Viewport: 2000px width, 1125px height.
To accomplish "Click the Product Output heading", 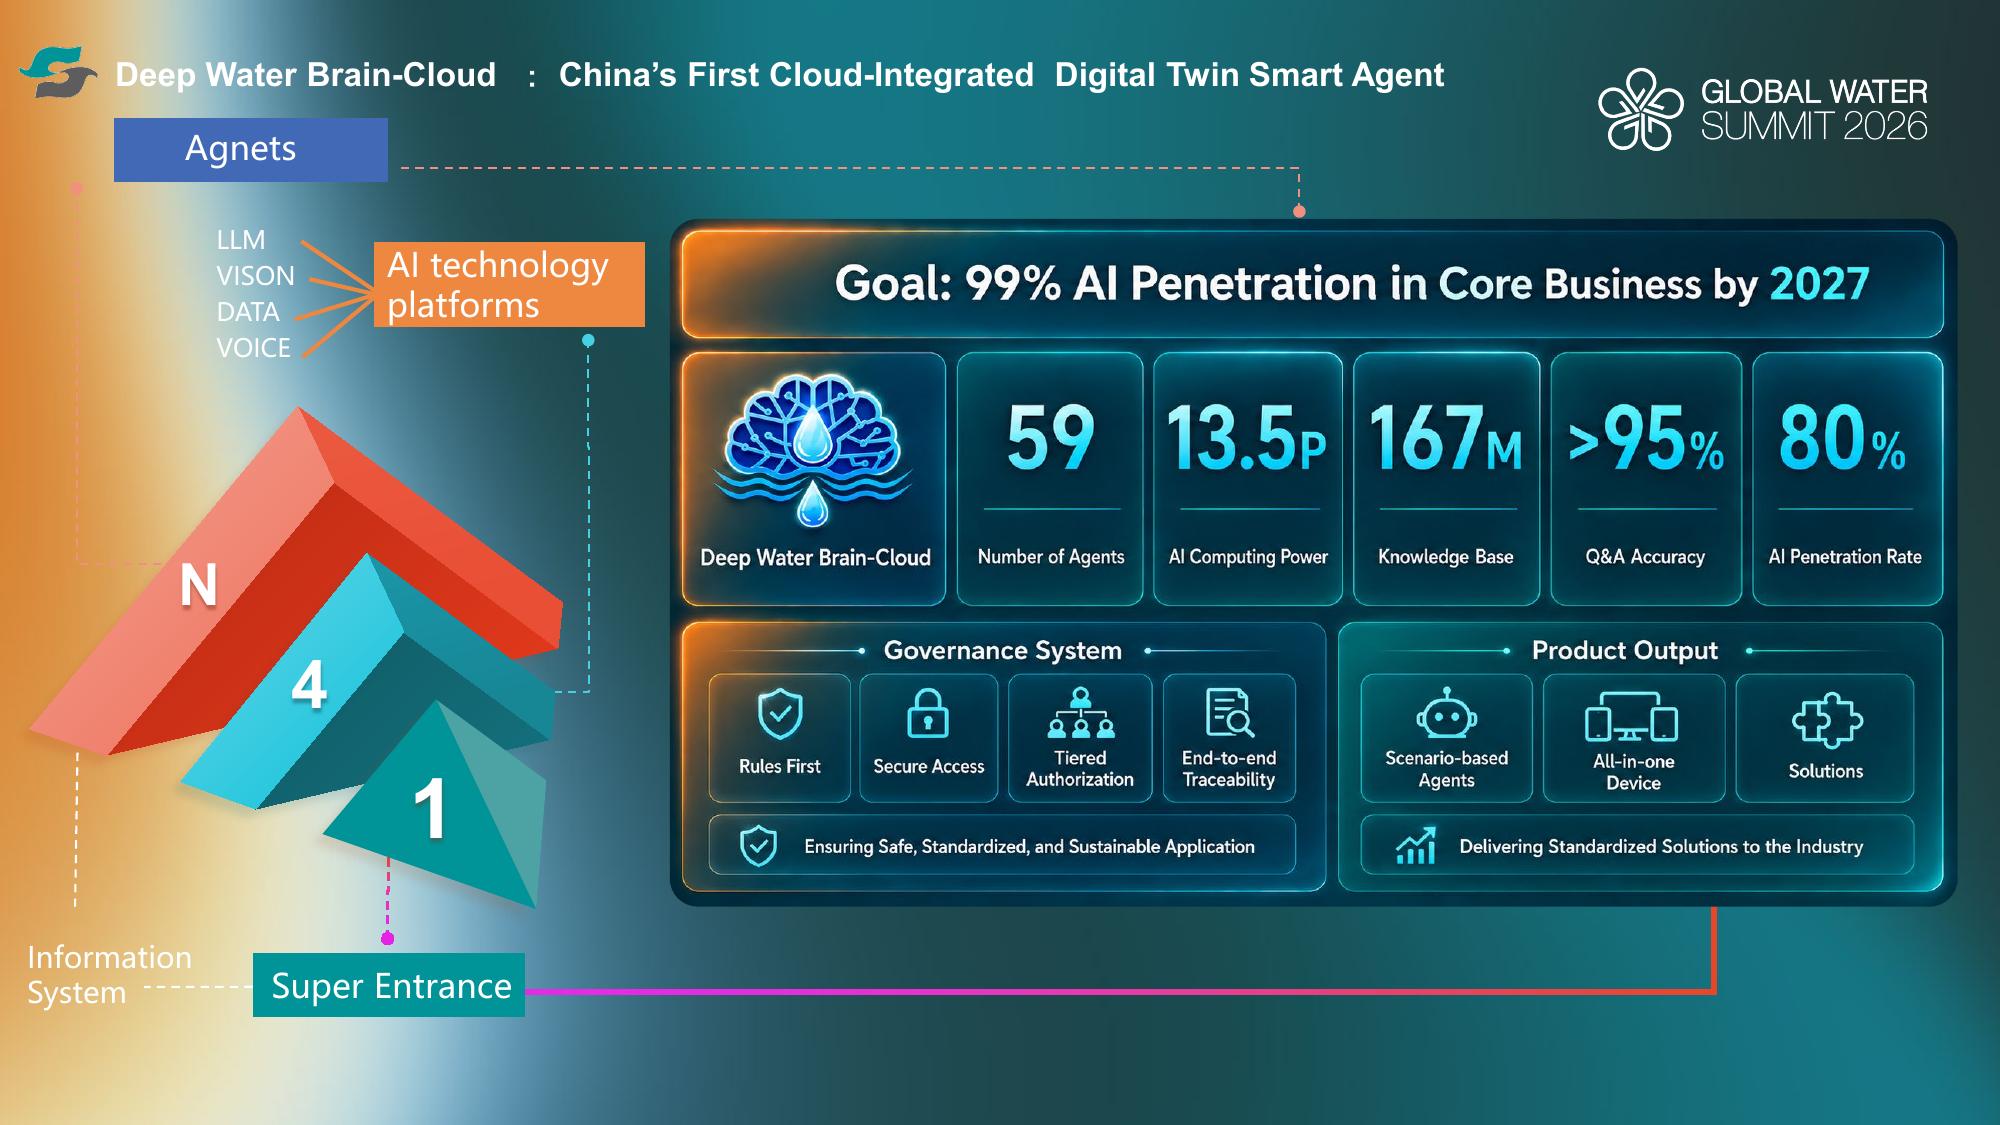I will click(1625, 650).
